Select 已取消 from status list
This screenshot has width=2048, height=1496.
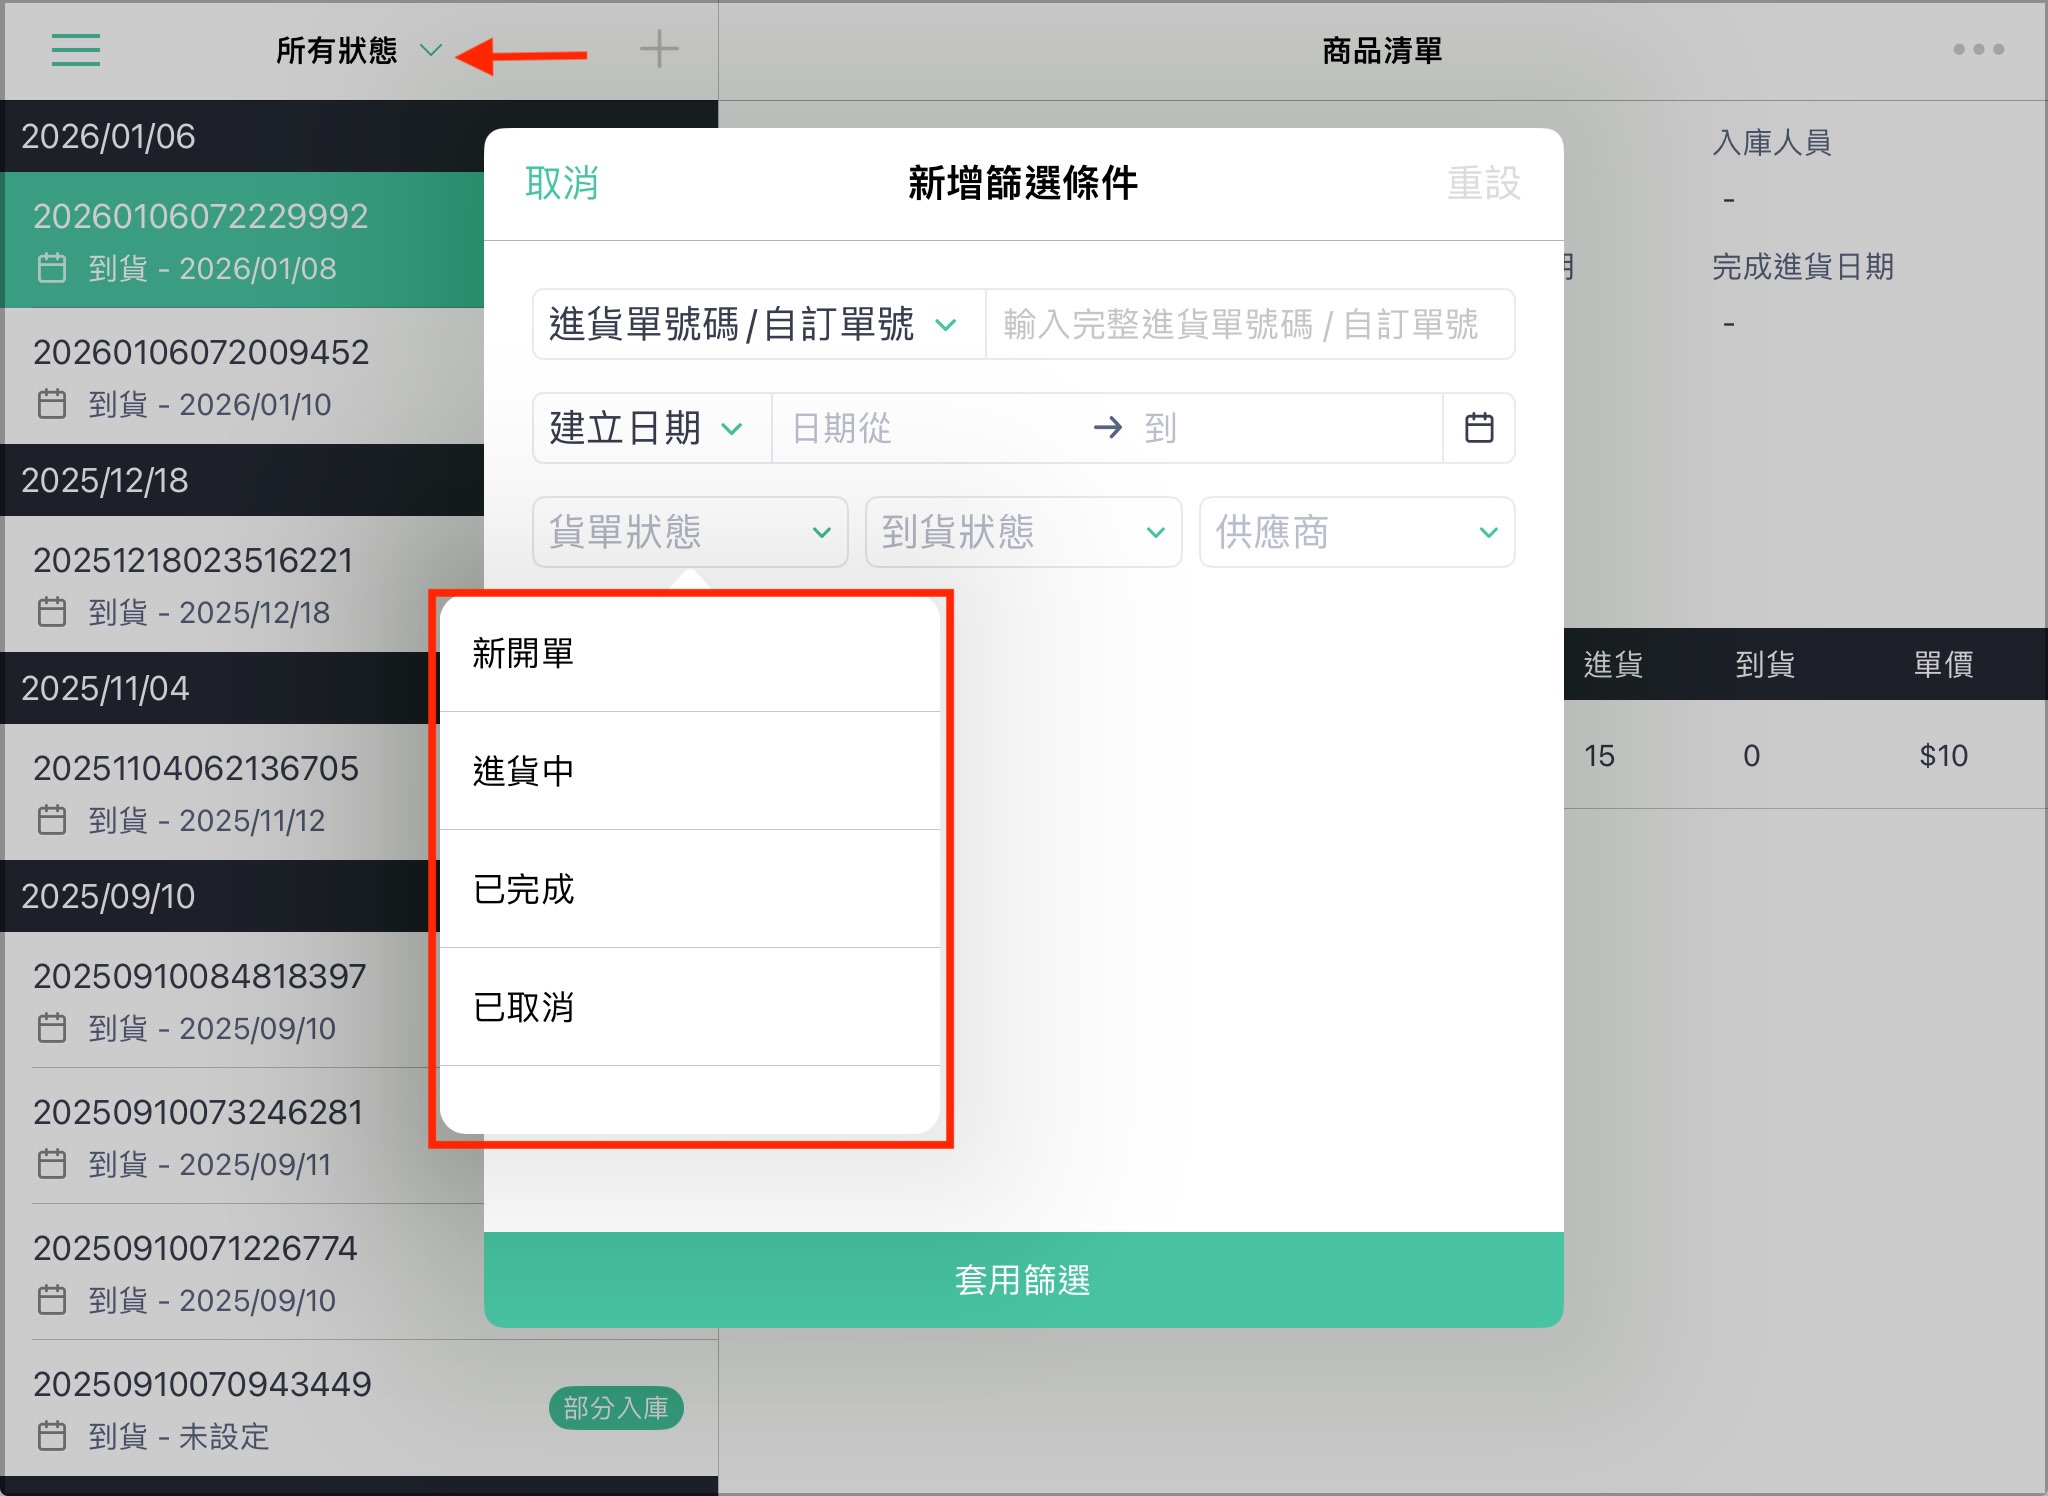point(690,1007)
